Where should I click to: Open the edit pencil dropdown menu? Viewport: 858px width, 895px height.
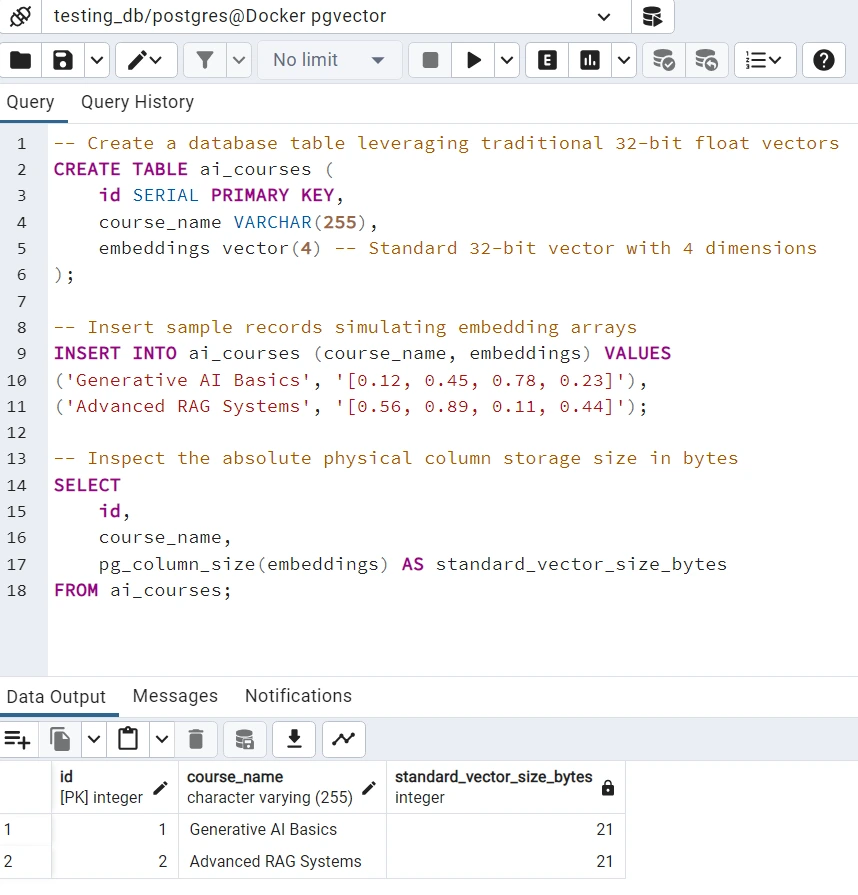click(x=146, y=60)
